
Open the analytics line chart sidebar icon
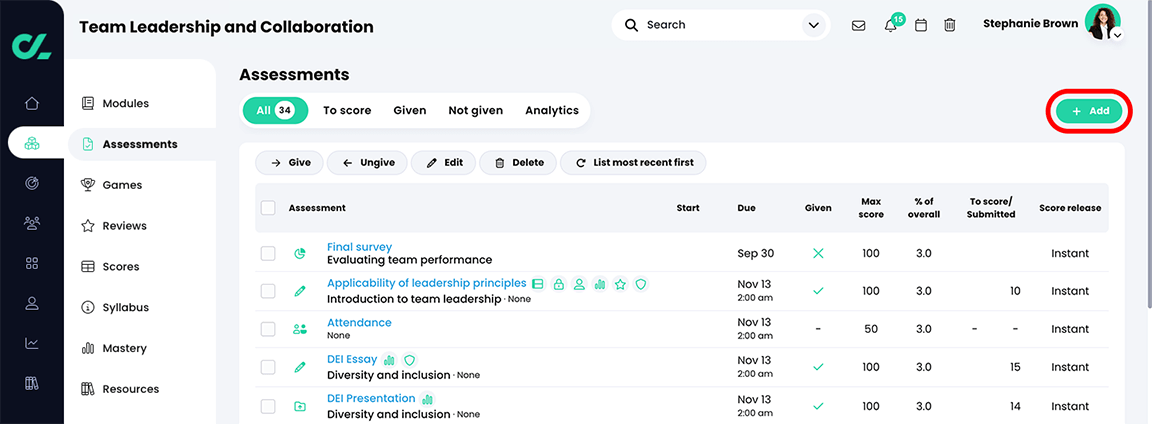tap(32, 343)
